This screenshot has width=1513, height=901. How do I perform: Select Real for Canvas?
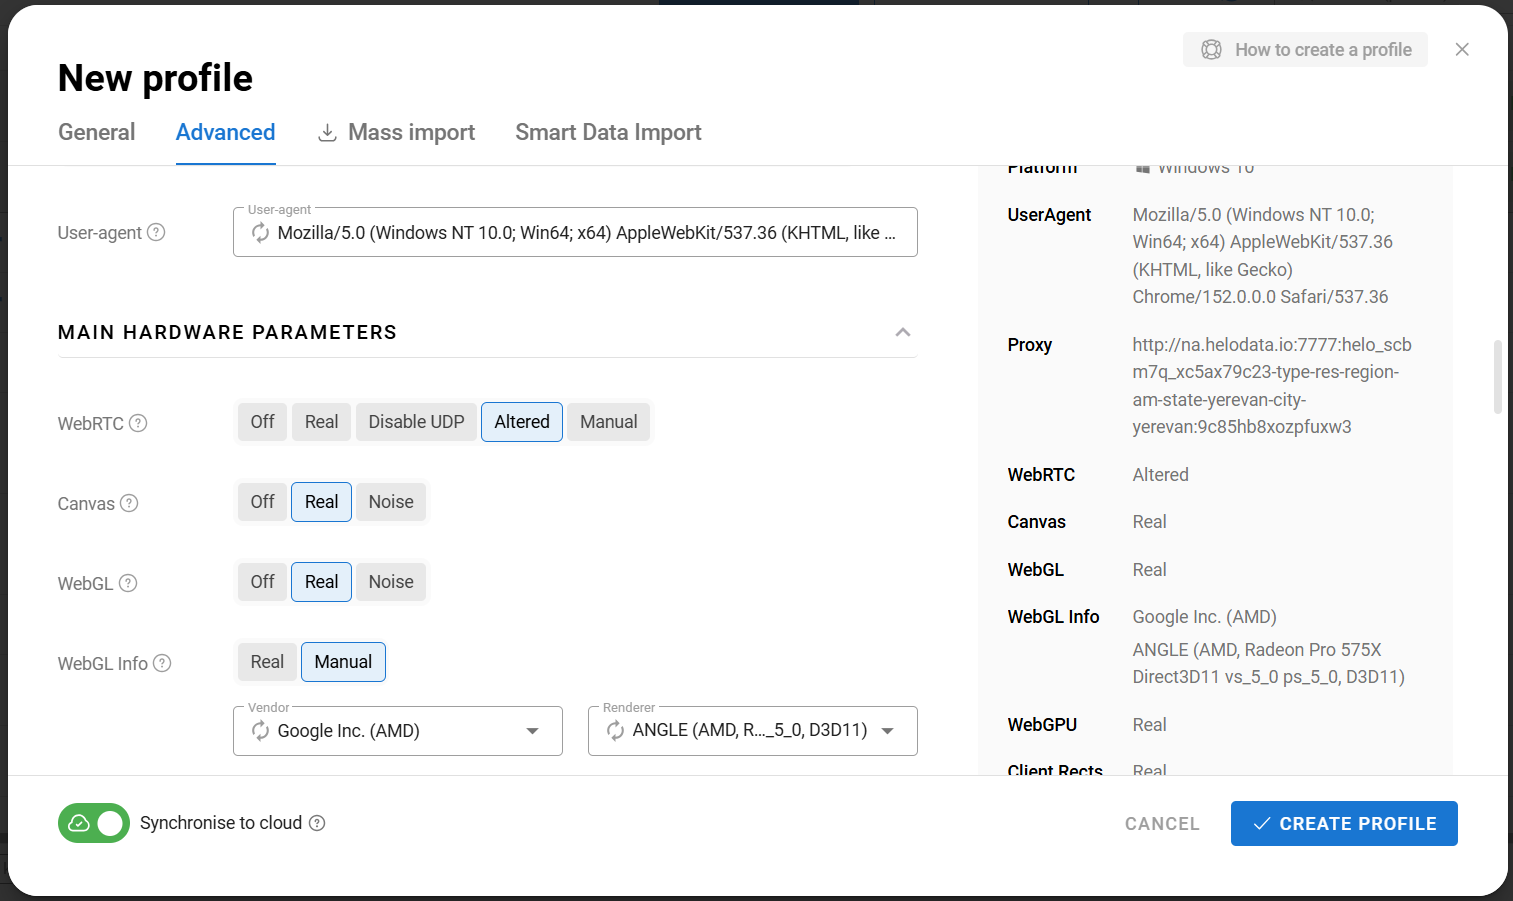321,502
